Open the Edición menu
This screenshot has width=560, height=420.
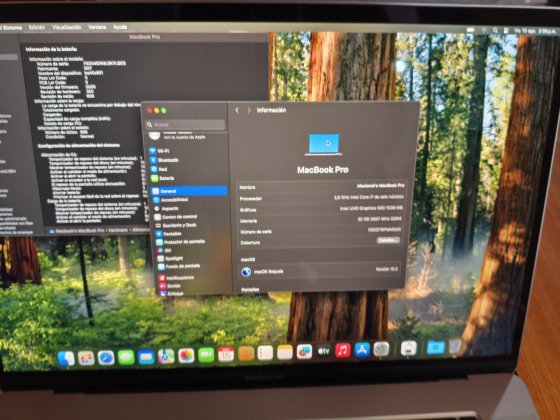click(x=37, y=27)
